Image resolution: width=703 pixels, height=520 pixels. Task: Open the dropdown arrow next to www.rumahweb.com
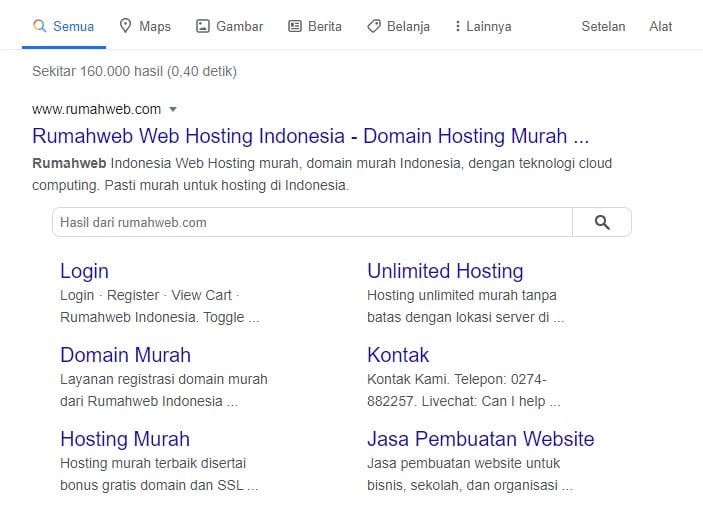[x=173, y=109]
